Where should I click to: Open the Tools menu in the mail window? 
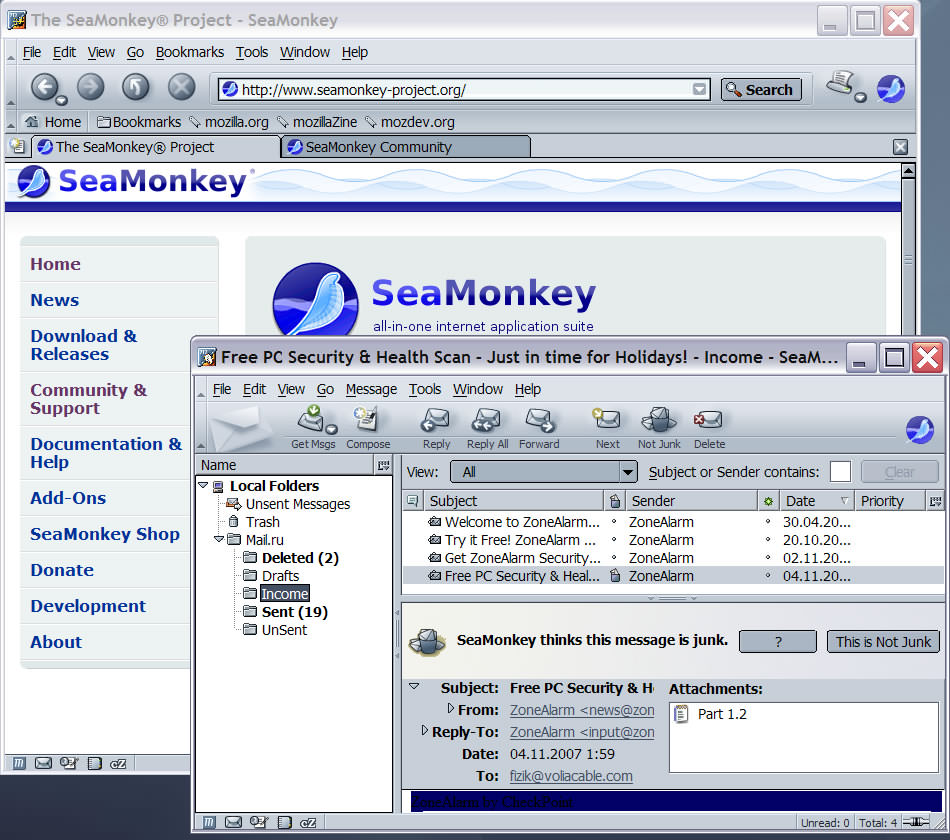425,389
